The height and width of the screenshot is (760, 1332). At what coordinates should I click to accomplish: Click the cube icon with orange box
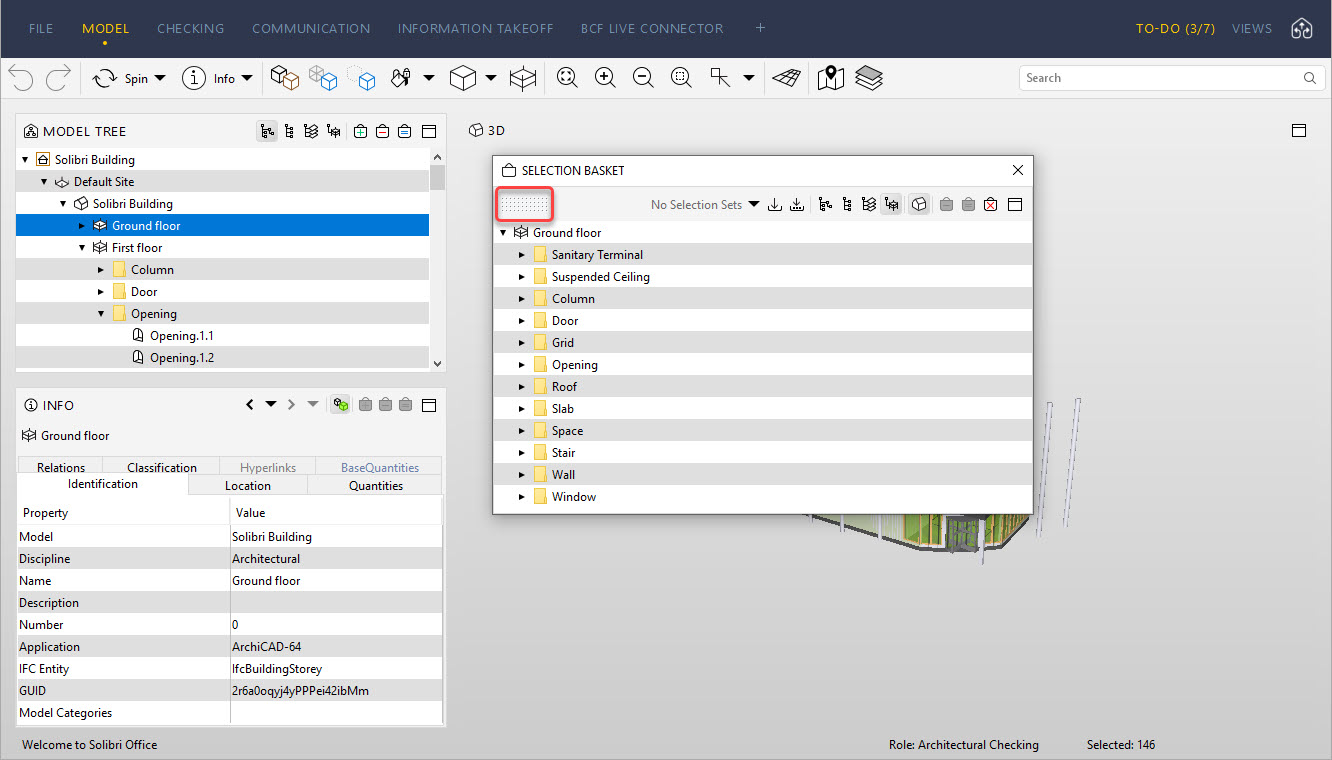[x=285, y=78]
